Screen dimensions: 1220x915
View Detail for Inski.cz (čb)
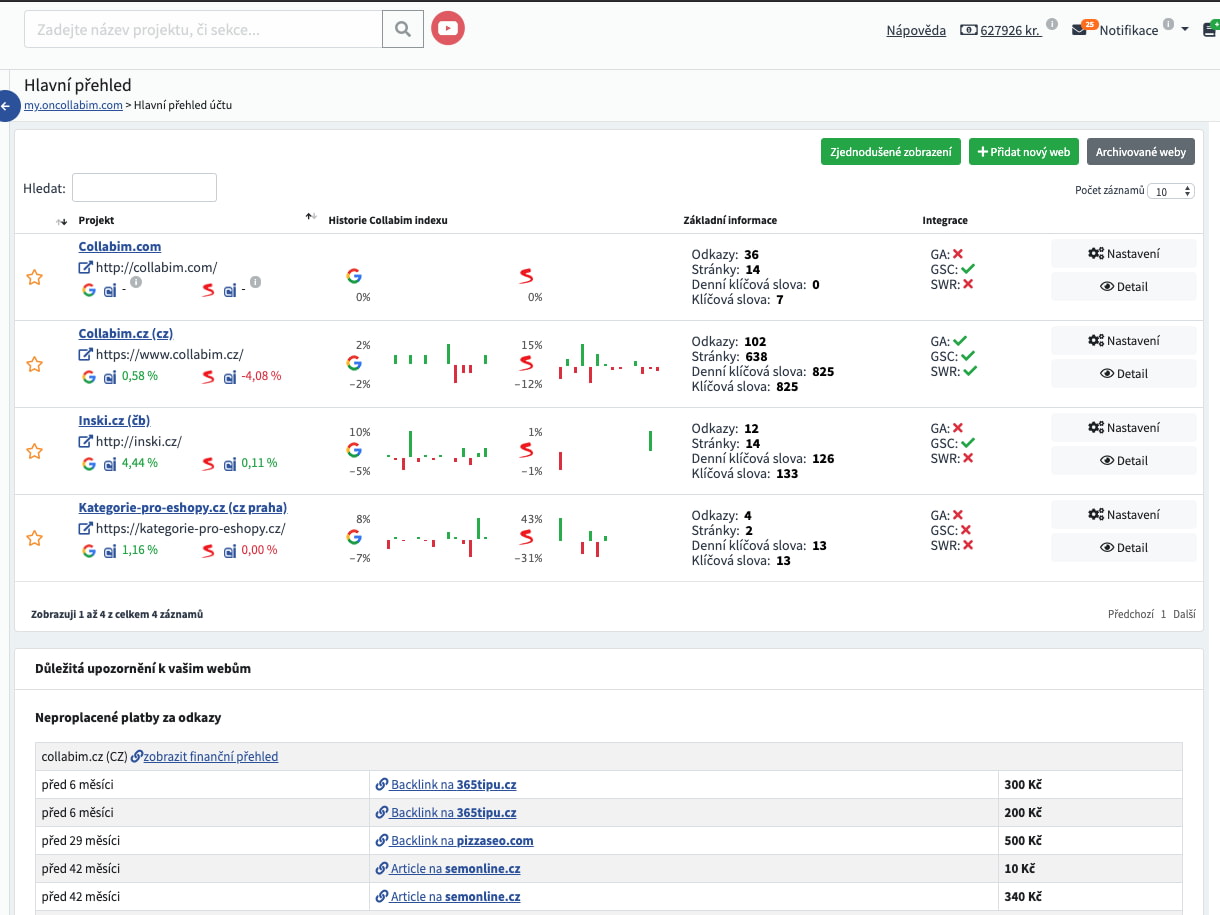pyautogui.click(x=1124, y=461)
